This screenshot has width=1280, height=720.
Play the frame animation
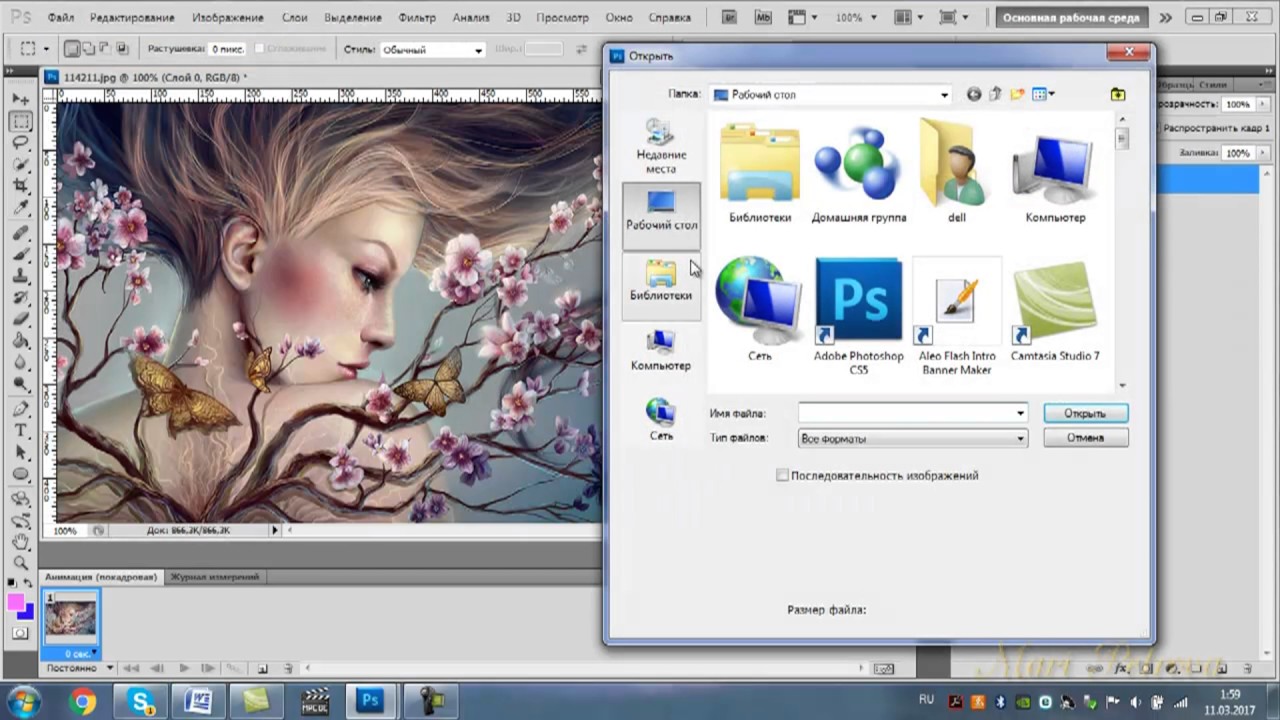[x=184, y=668]
